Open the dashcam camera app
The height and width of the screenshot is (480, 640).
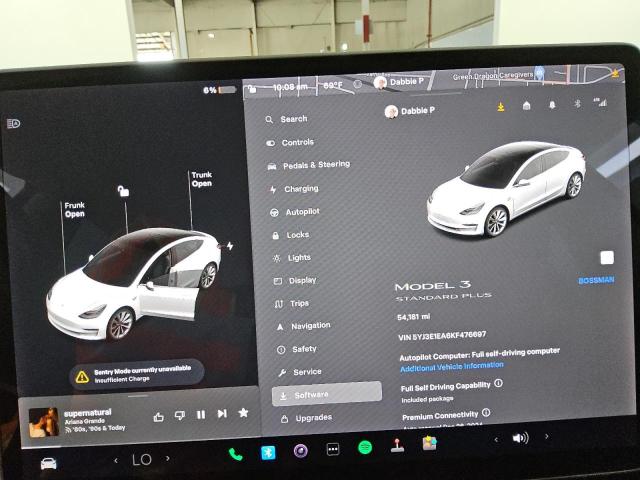301,451
